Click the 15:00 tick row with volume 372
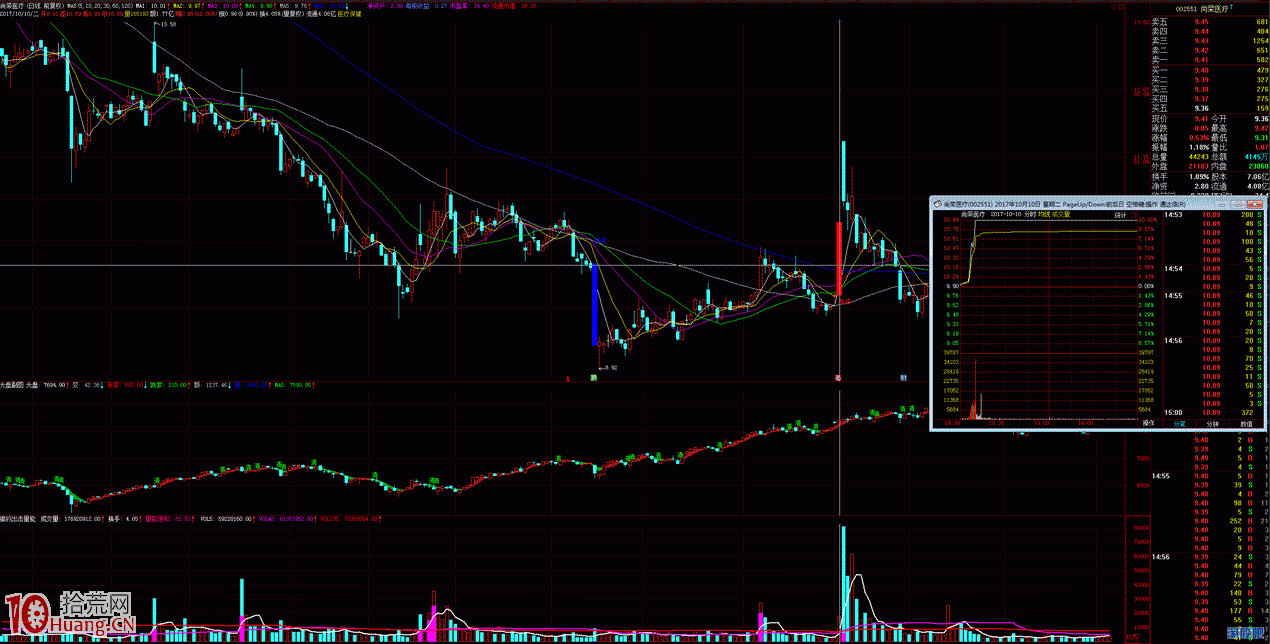The image size is (1270, 644). [x=1213, y=412]
